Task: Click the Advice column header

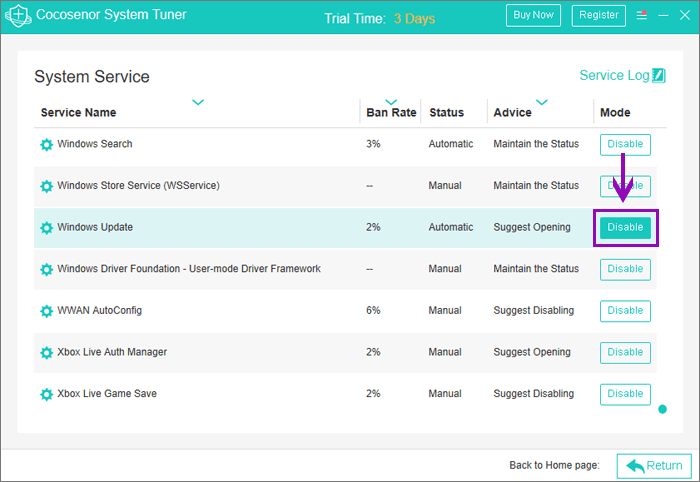Action: [512, 112]
